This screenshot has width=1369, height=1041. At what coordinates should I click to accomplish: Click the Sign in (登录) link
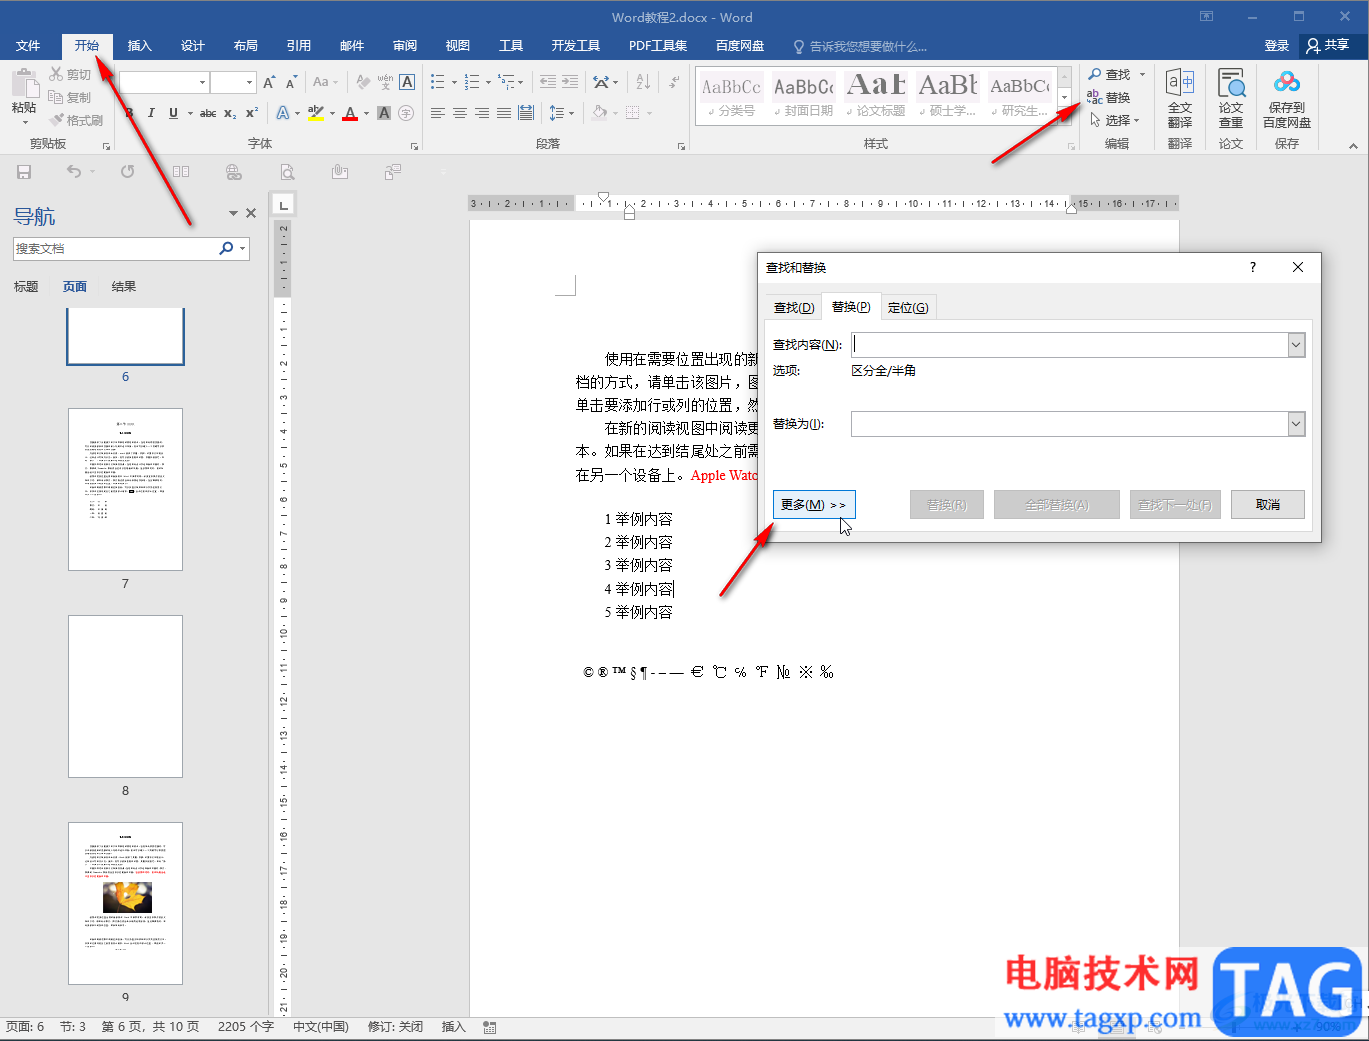point(1277,46)
